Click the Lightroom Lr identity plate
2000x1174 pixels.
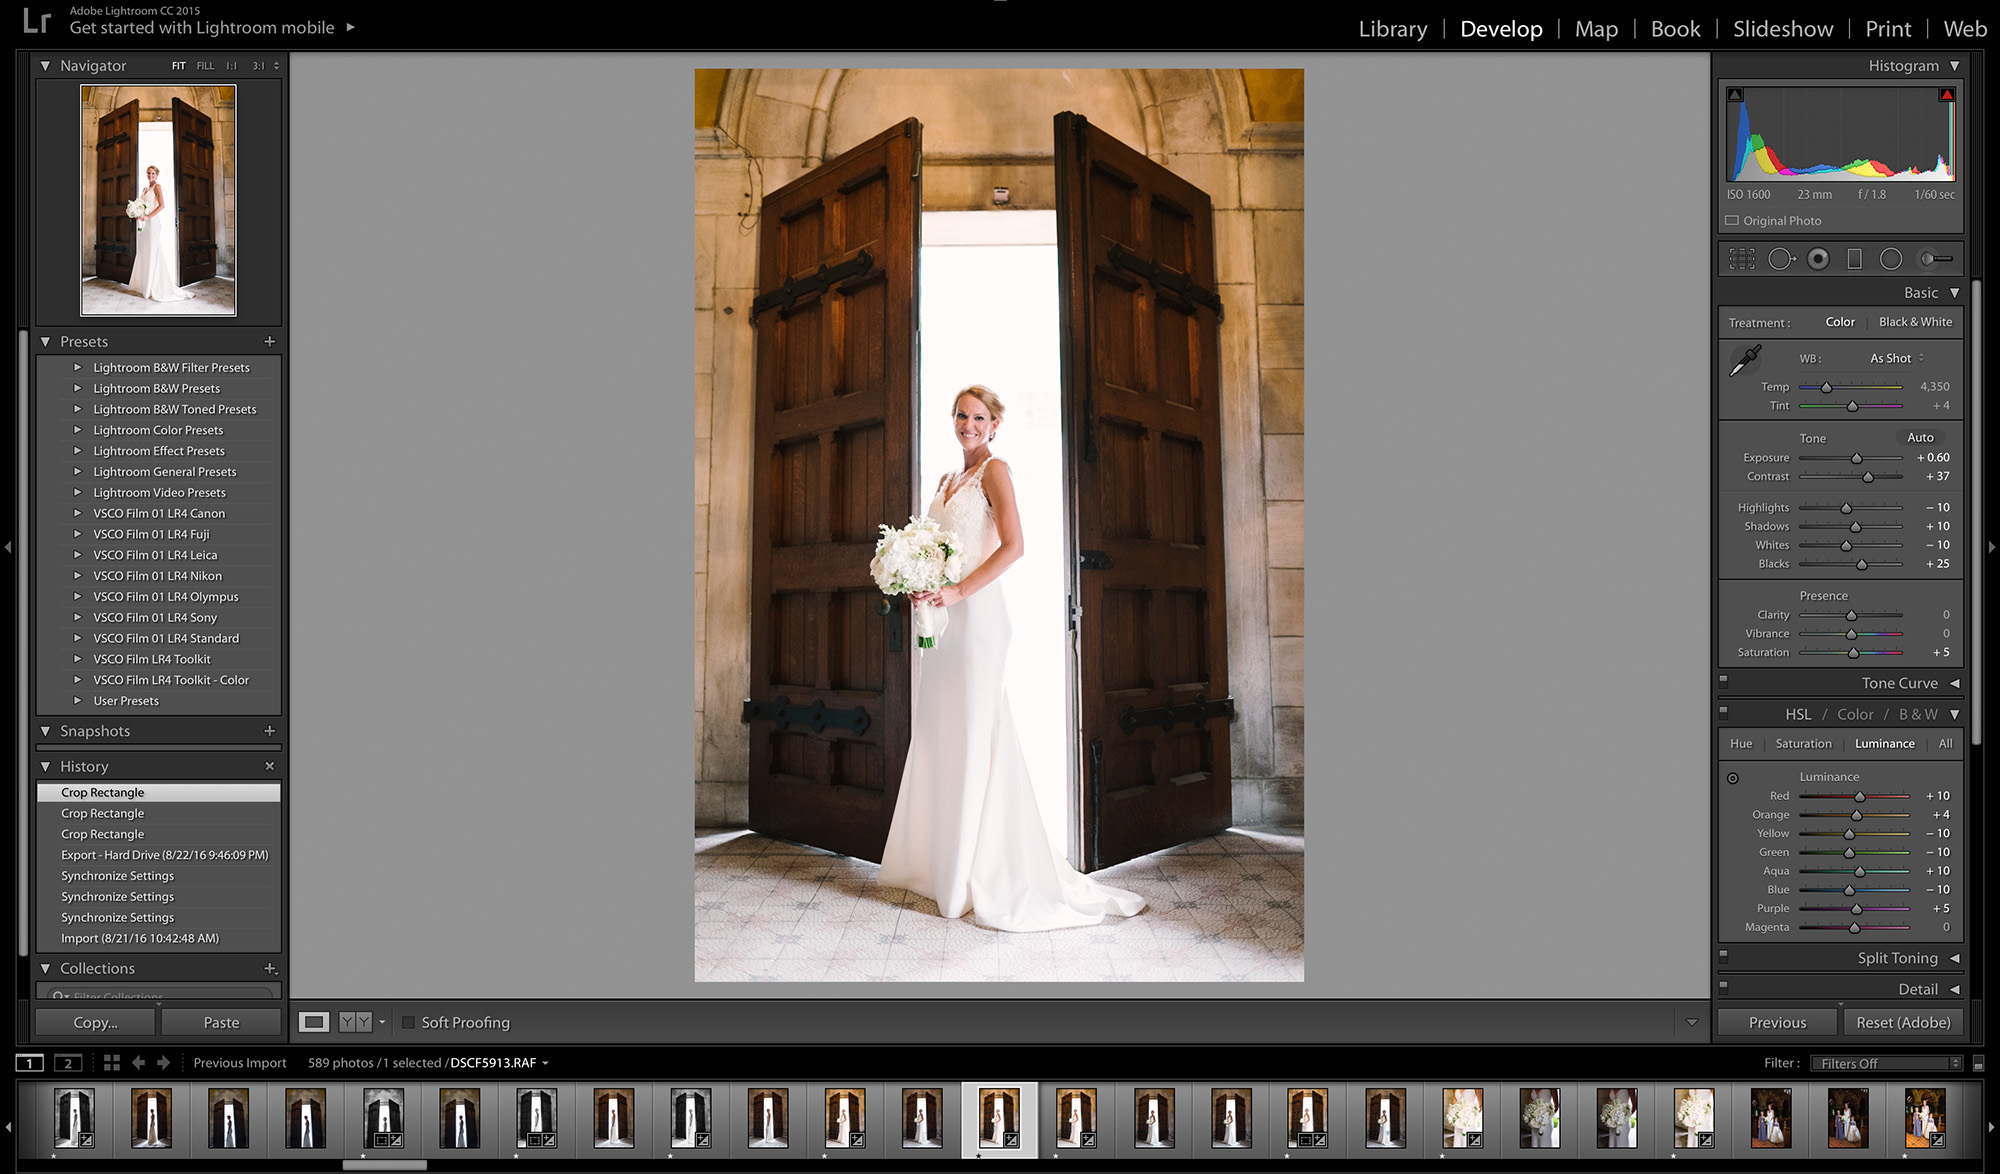(x=36, y=21)
